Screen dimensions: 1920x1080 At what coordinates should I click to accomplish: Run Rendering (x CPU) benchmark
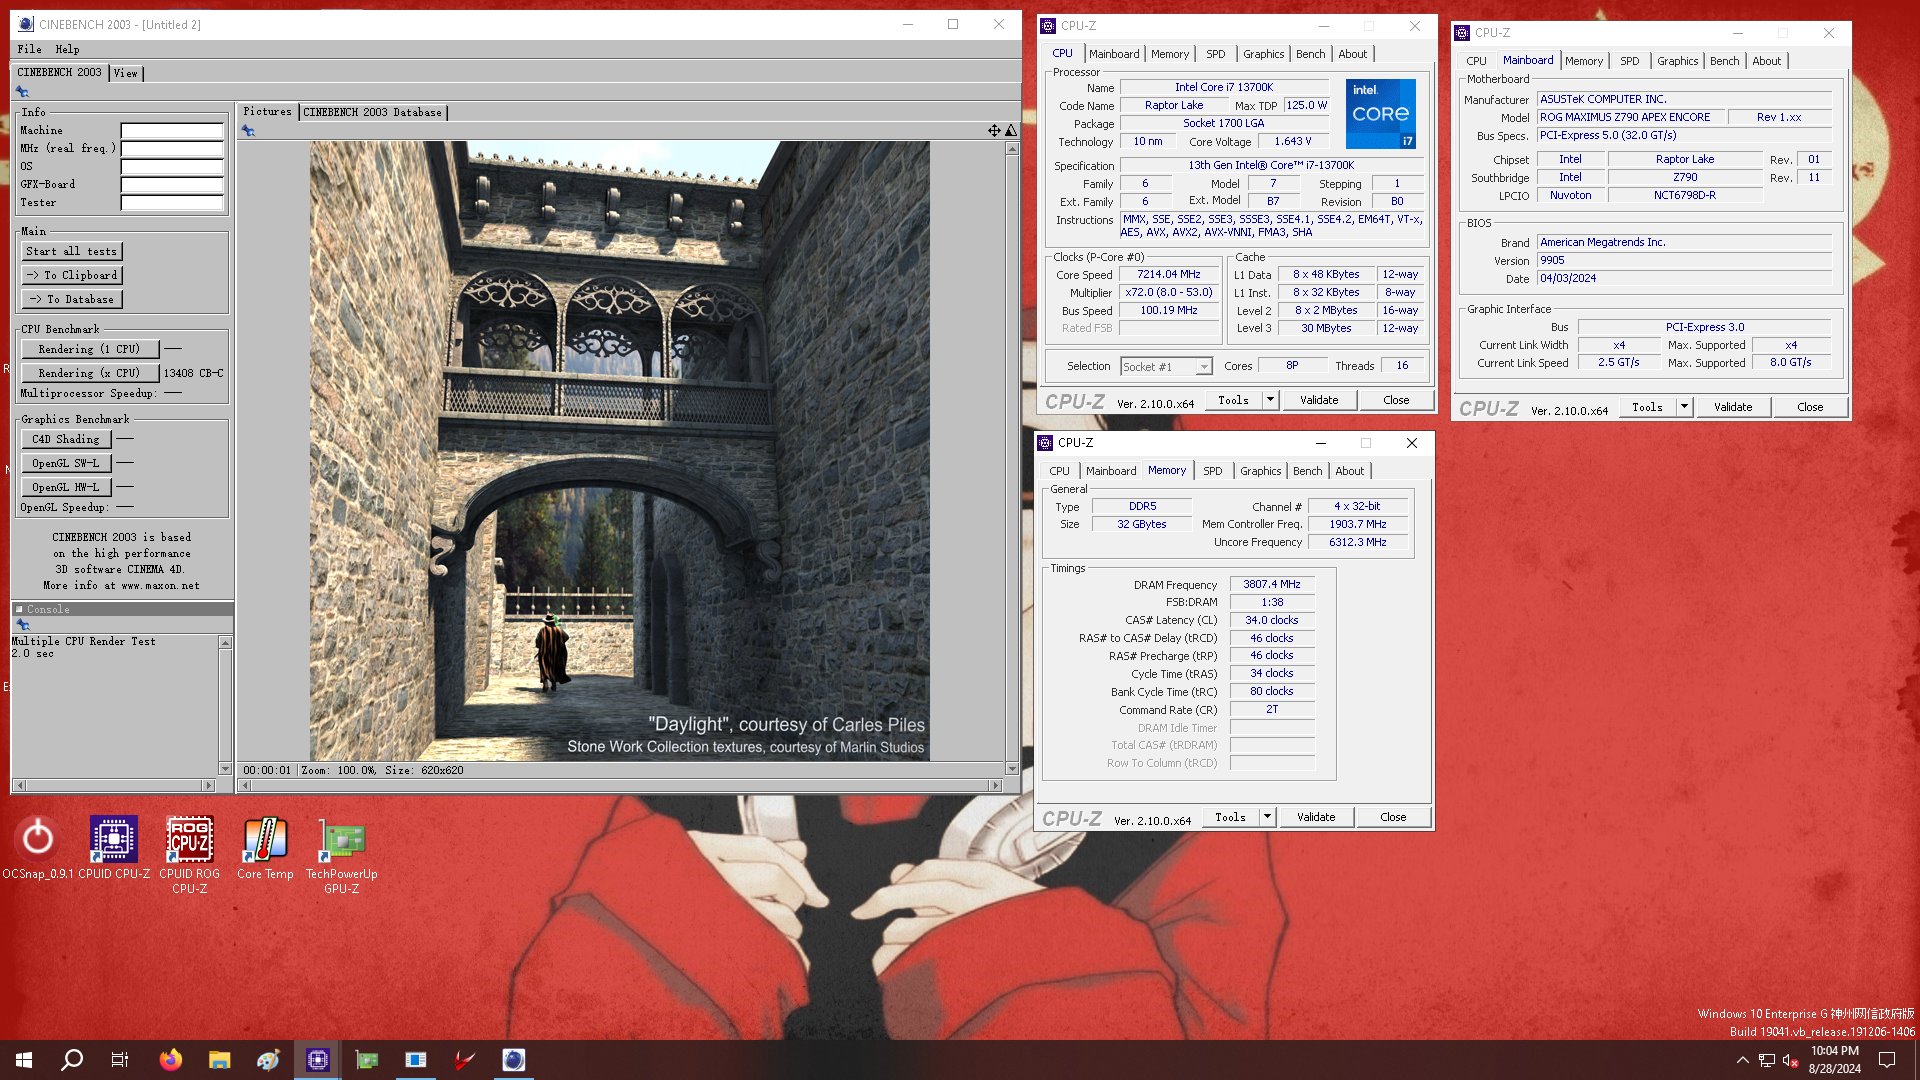89,373
